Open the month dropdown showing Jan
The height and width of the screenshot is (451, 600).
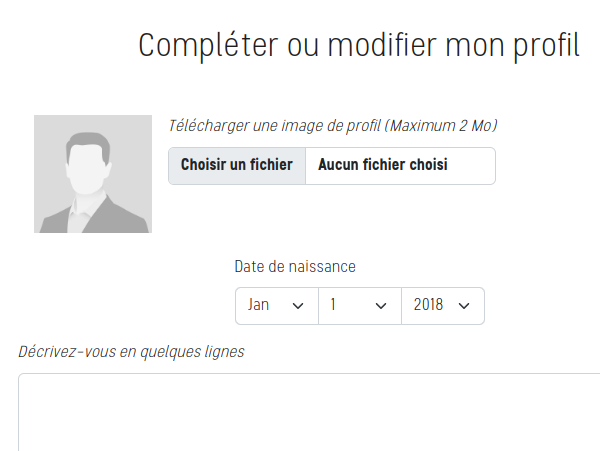pyautogui.click(x=276, y=306)
